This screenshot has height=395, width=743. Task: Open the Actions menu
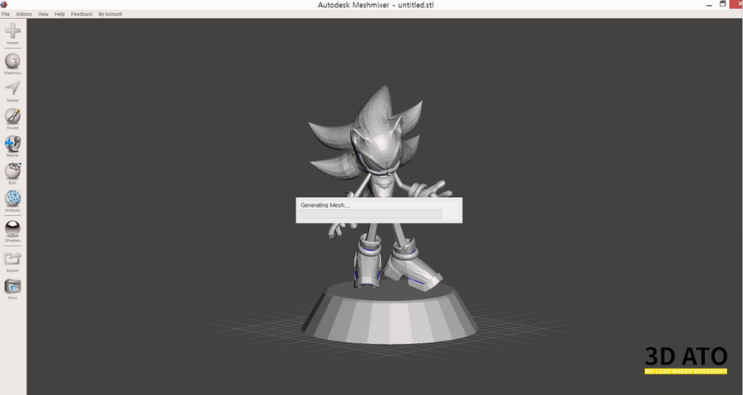coord(24,14)
